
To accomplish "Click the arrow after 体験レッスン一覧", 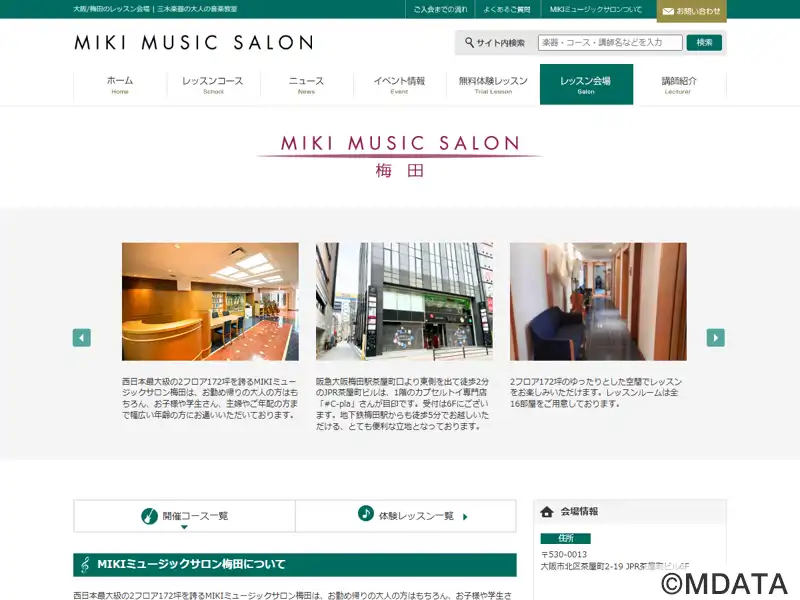I will 465,517.
